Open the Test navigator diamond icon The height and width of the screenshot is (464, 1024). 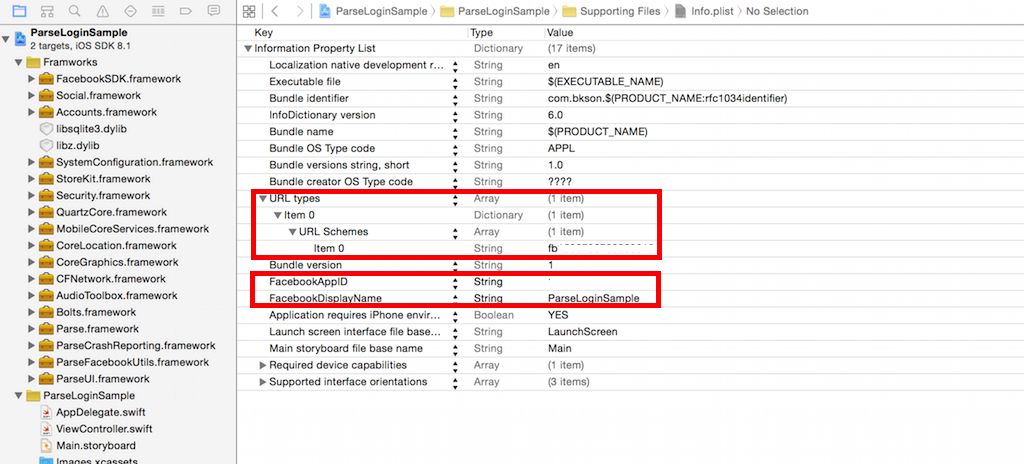(x=130, y=11)
